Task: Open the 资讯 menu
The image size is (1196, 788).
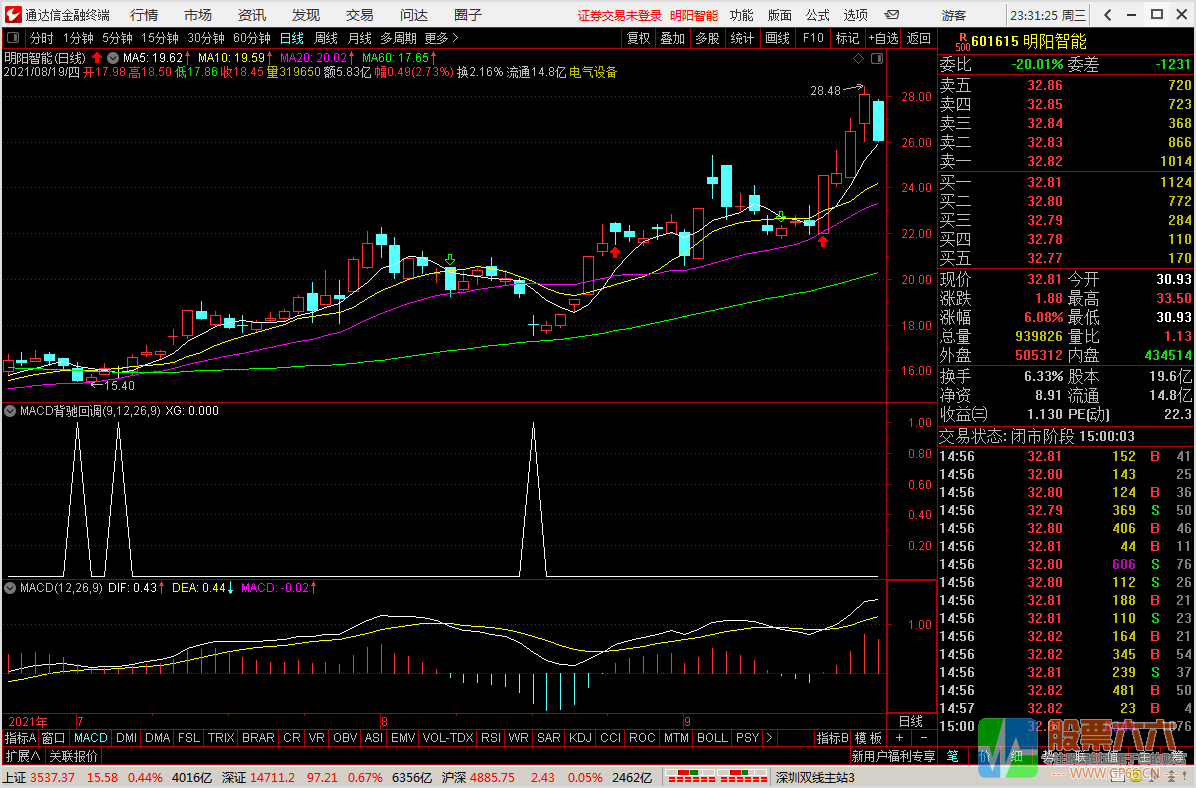Action: coord(252,14)
